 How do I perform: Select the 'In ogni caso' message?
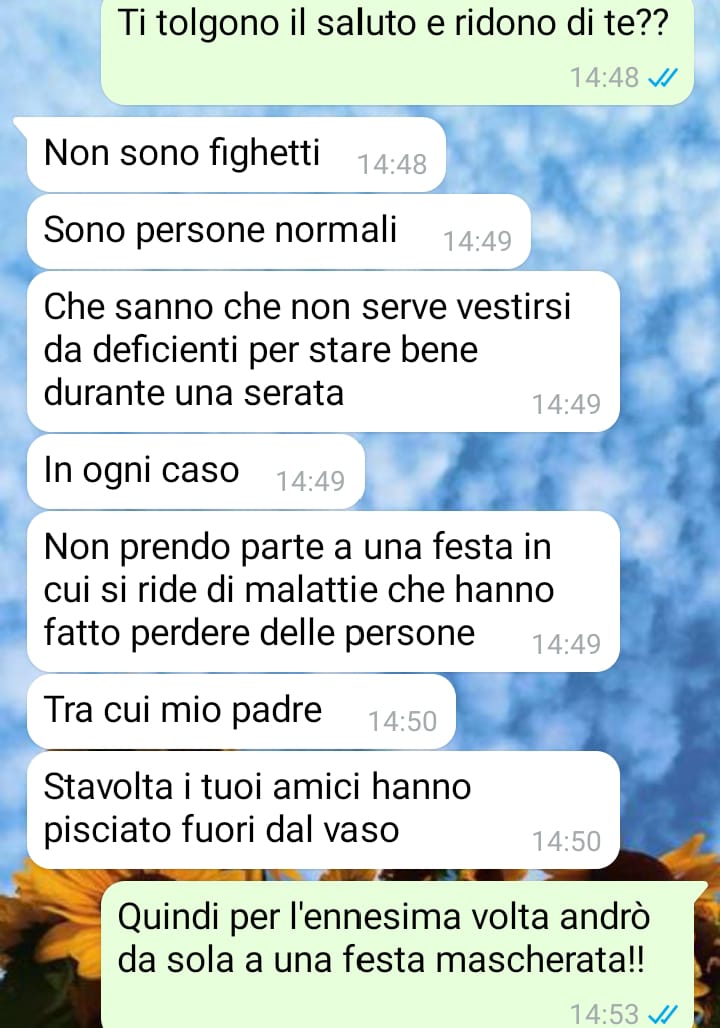tap(195, 471)
